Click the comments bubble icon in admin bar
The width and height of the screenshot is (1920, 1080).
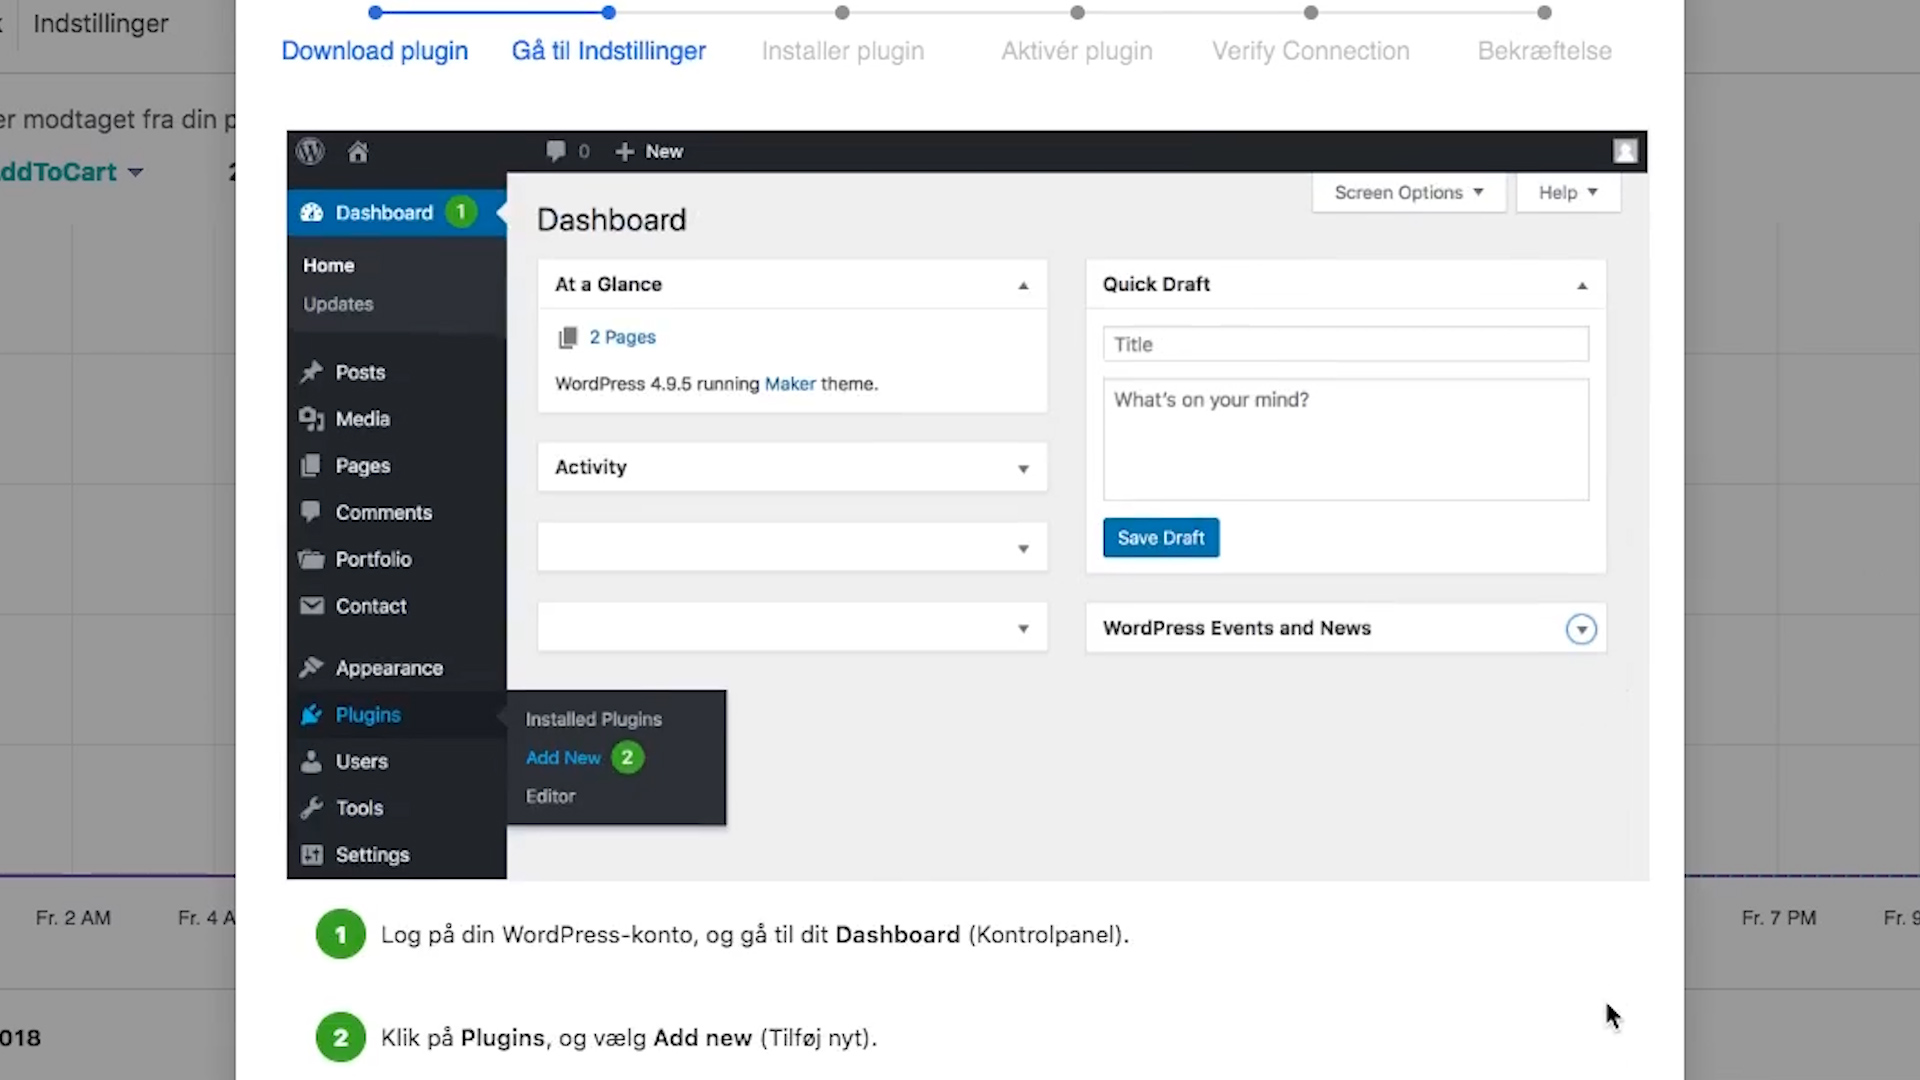click(555, 151)
